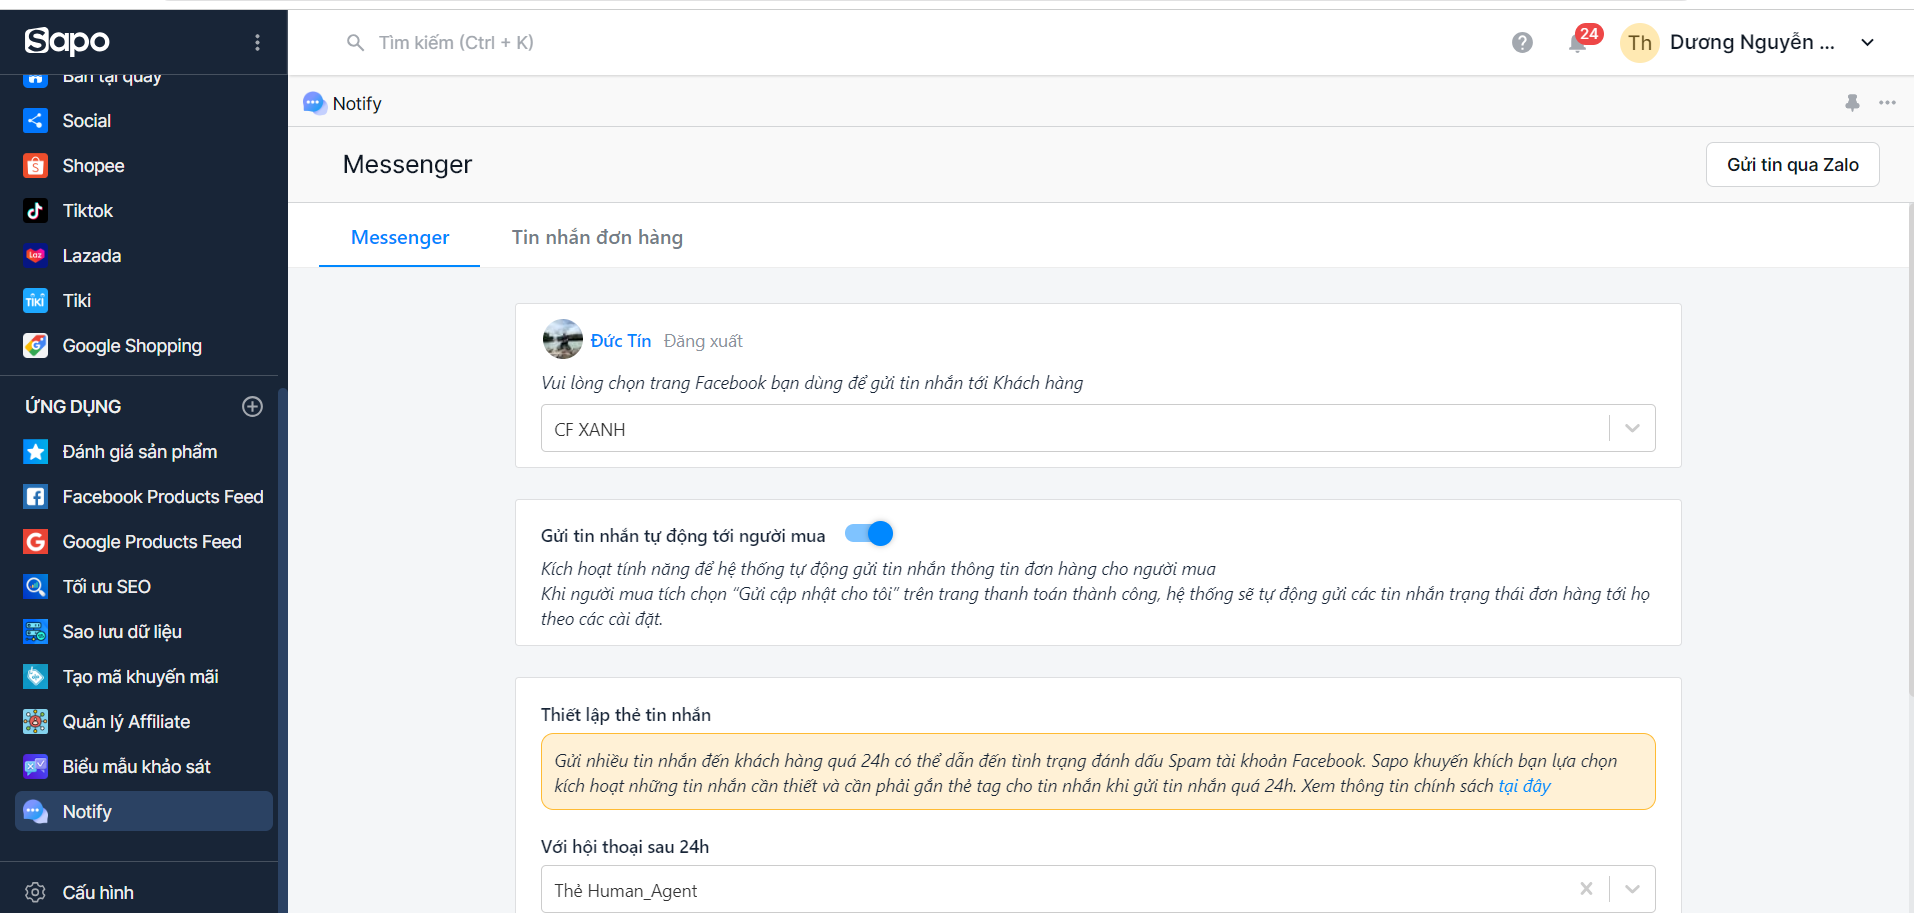Viewport: 1914px width, 913px height.
Task: Switch to Tin nhắn đơn hàng tab
Action: coord(597,237)
